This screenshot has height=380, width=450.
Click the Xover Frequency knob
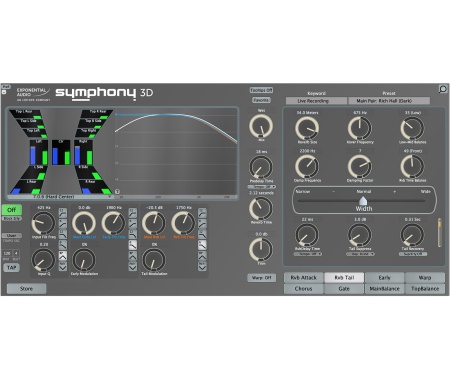click(x=360, y=128)
